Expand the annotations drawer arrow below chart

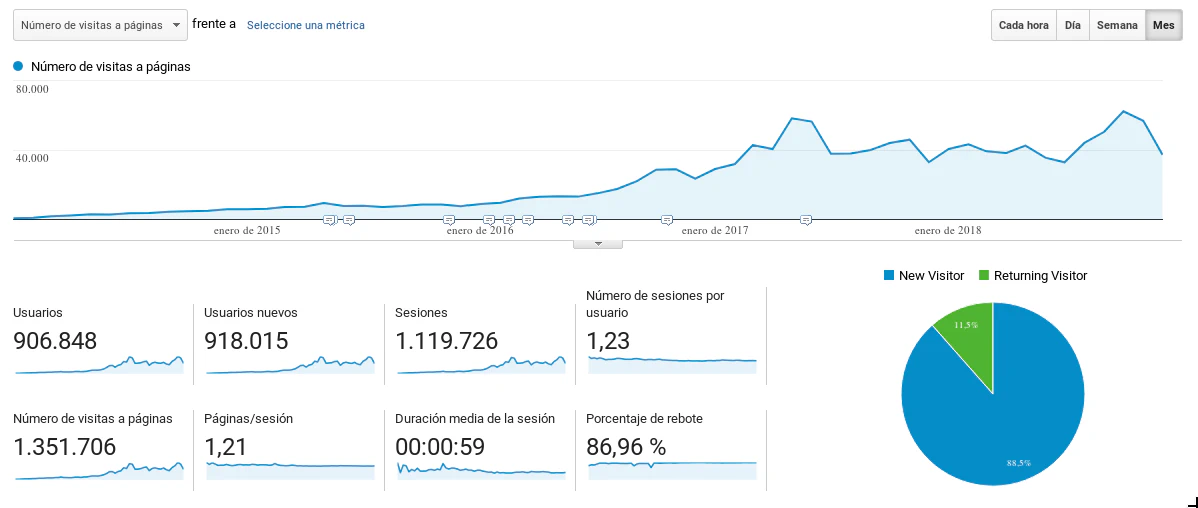(598, 243)
